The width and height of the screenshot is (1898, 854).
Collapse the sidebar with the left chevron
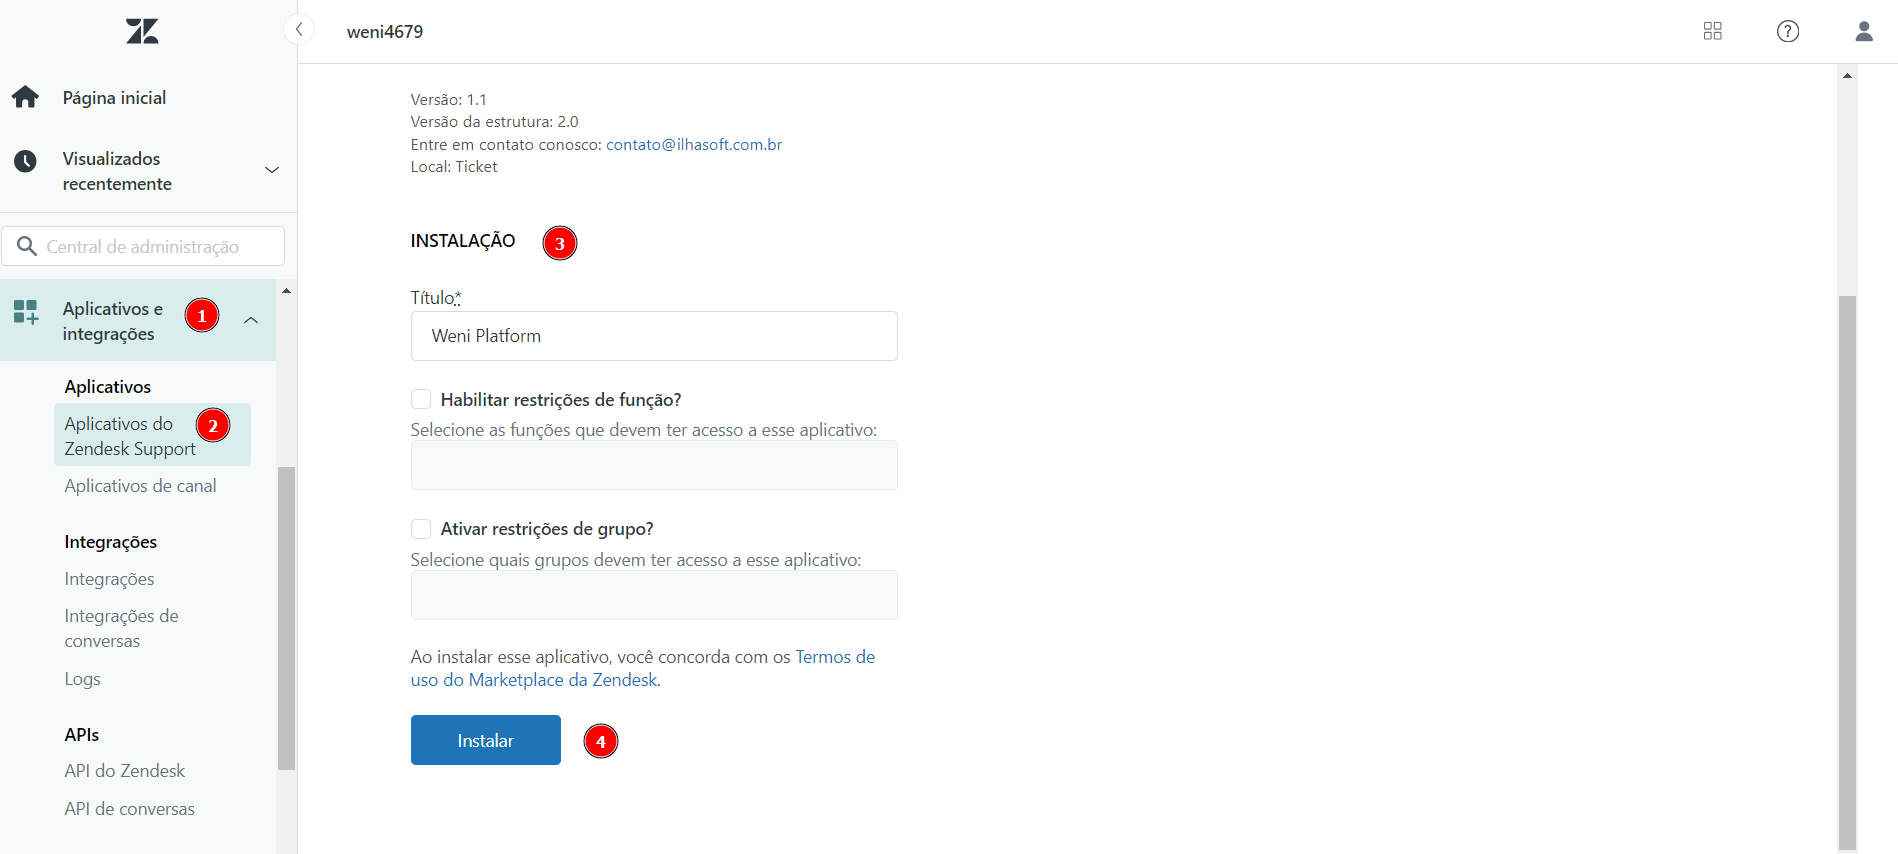298,29
